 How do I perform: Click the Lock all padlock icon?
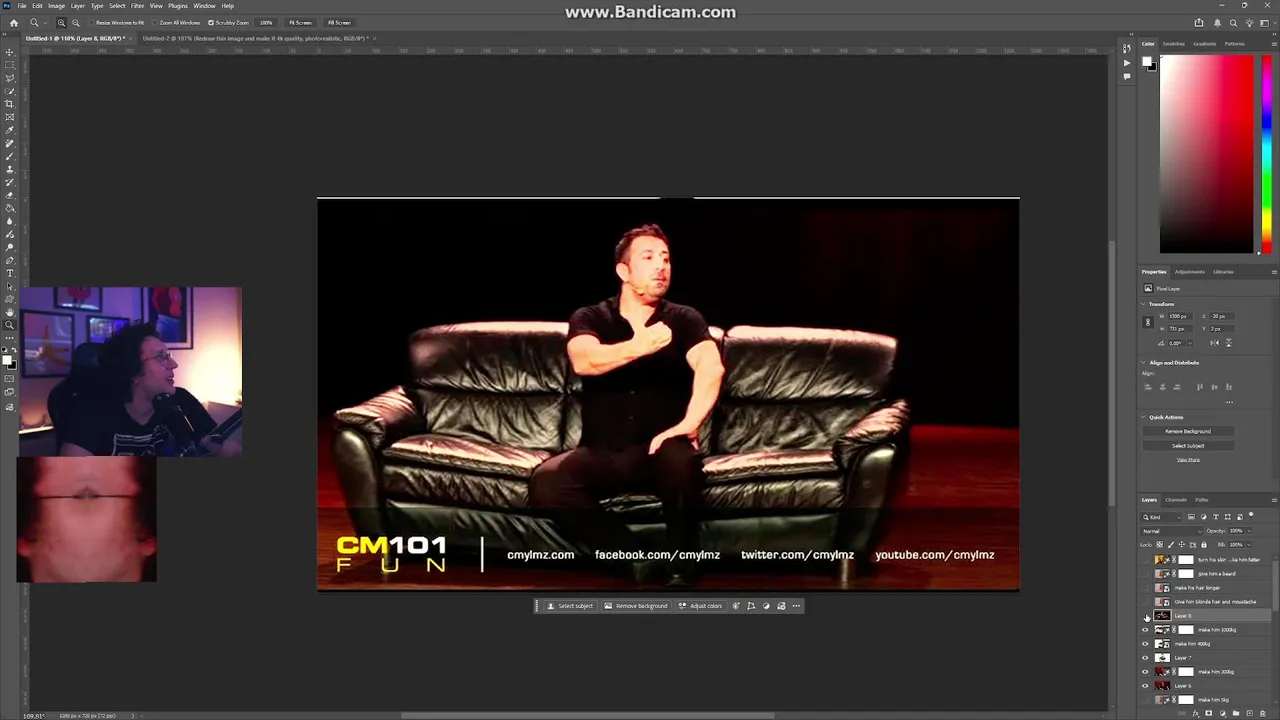click(x=1203, y=545)
